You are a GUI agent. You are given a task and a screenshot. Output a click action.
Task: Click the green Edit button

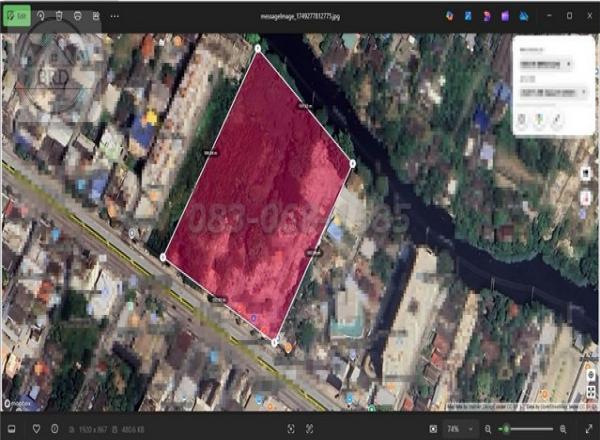[17, 16]
